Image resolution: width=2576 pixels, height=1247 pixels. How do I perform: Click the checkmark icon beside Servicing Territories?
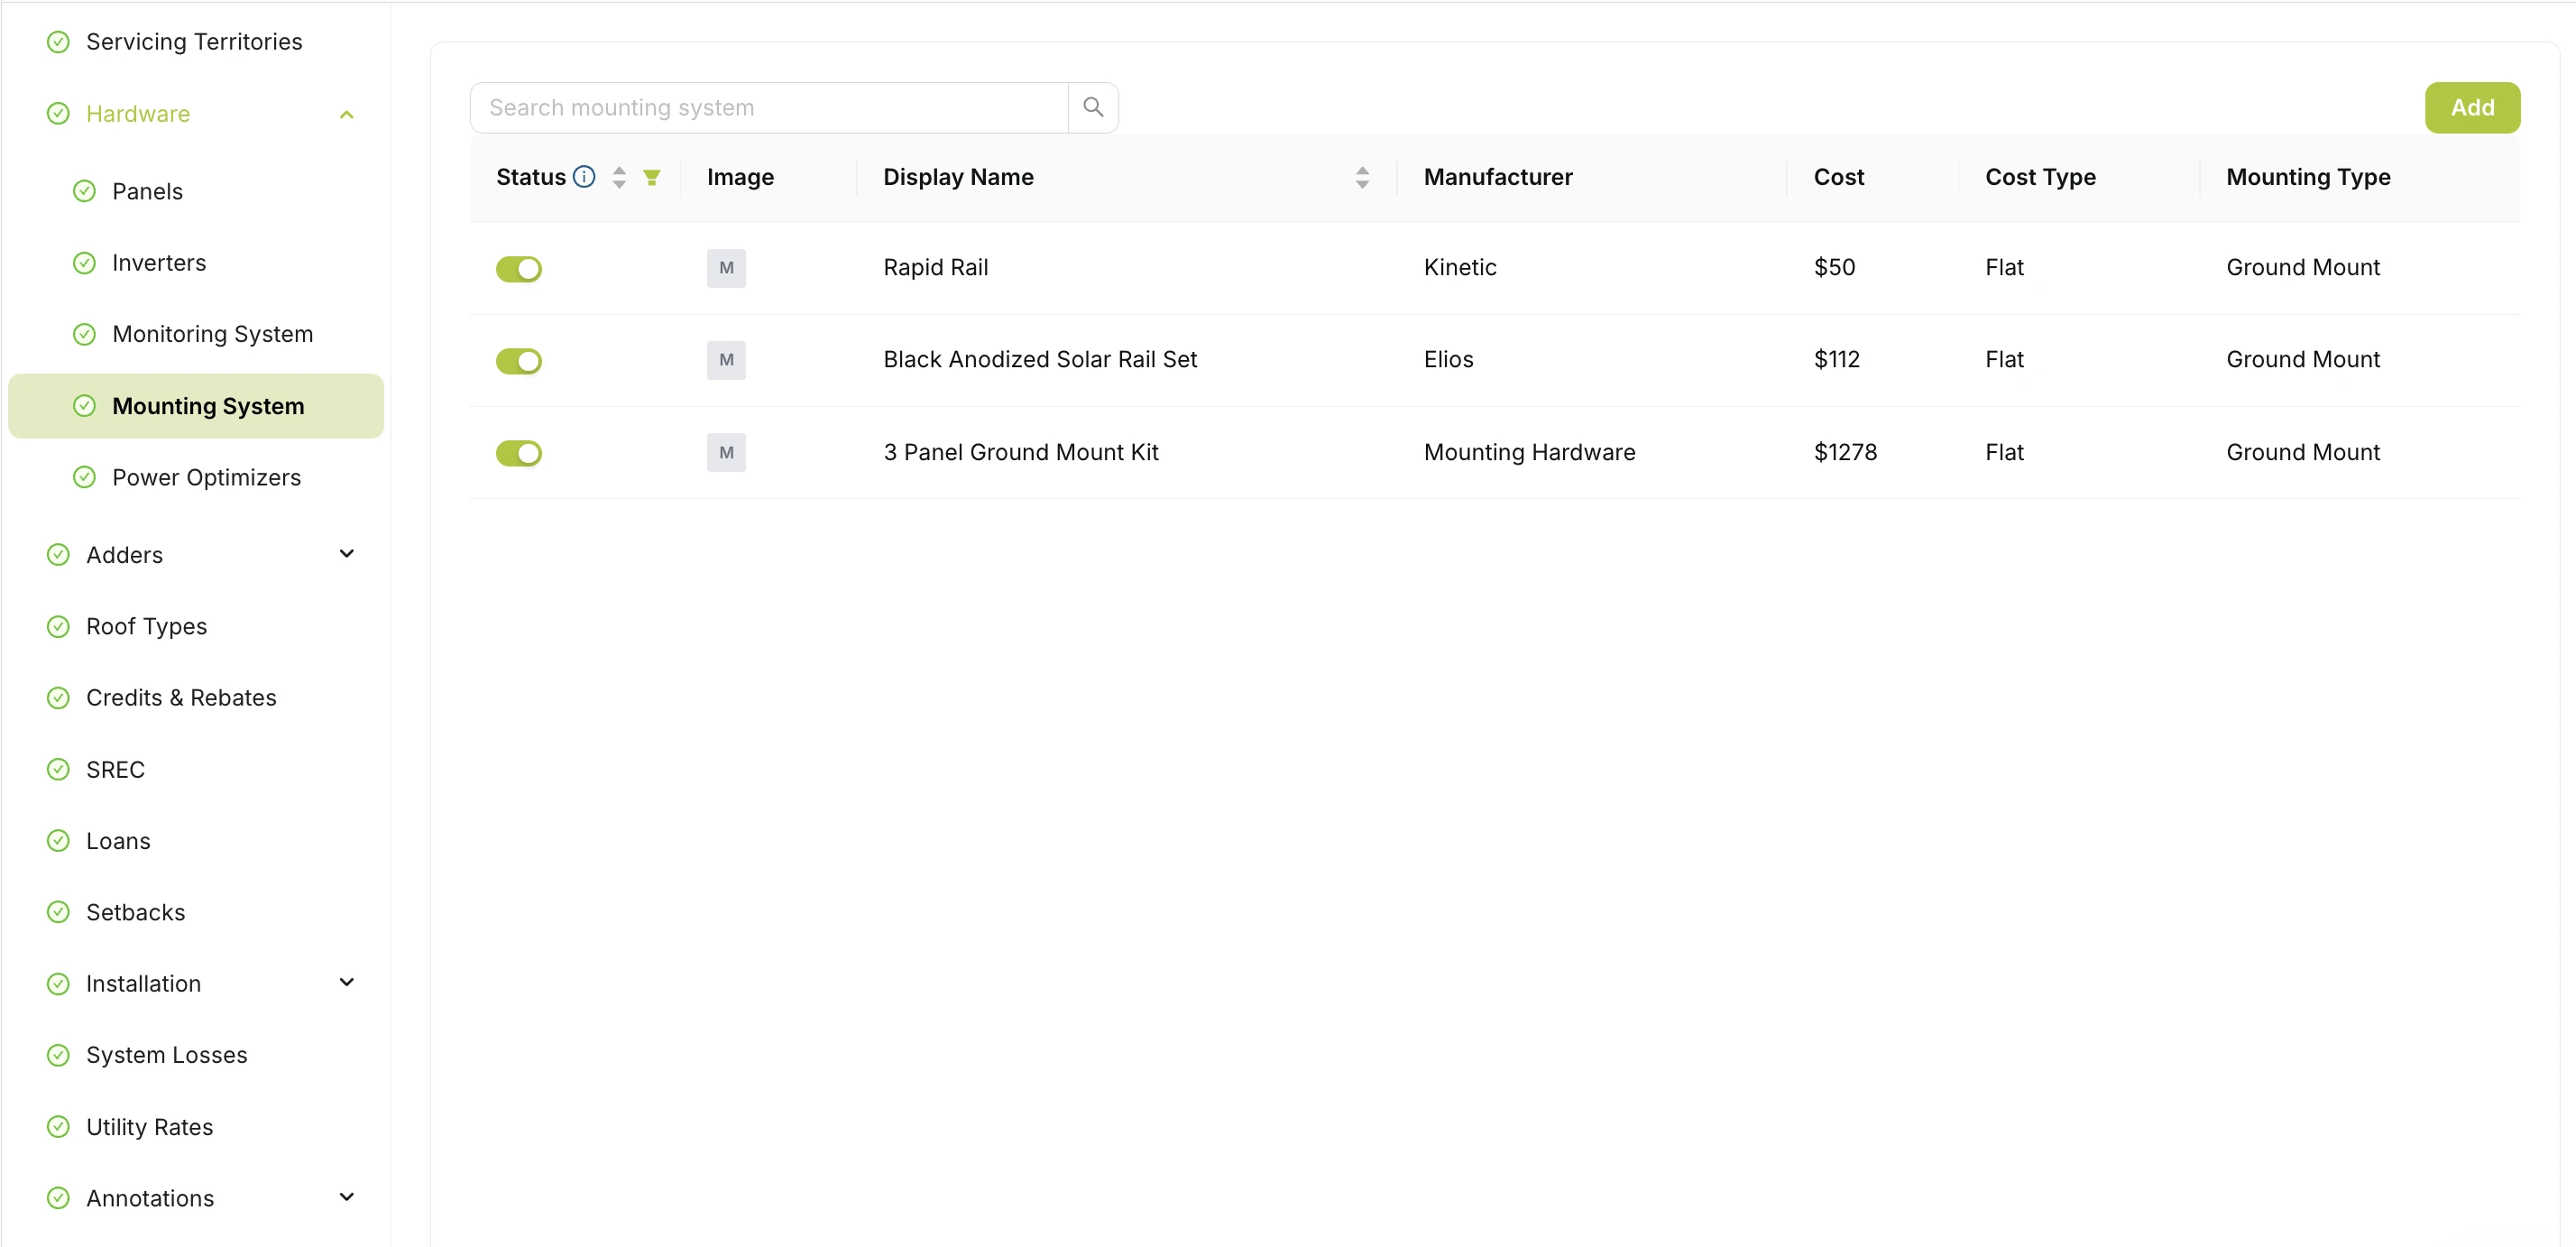coord(59,42)
